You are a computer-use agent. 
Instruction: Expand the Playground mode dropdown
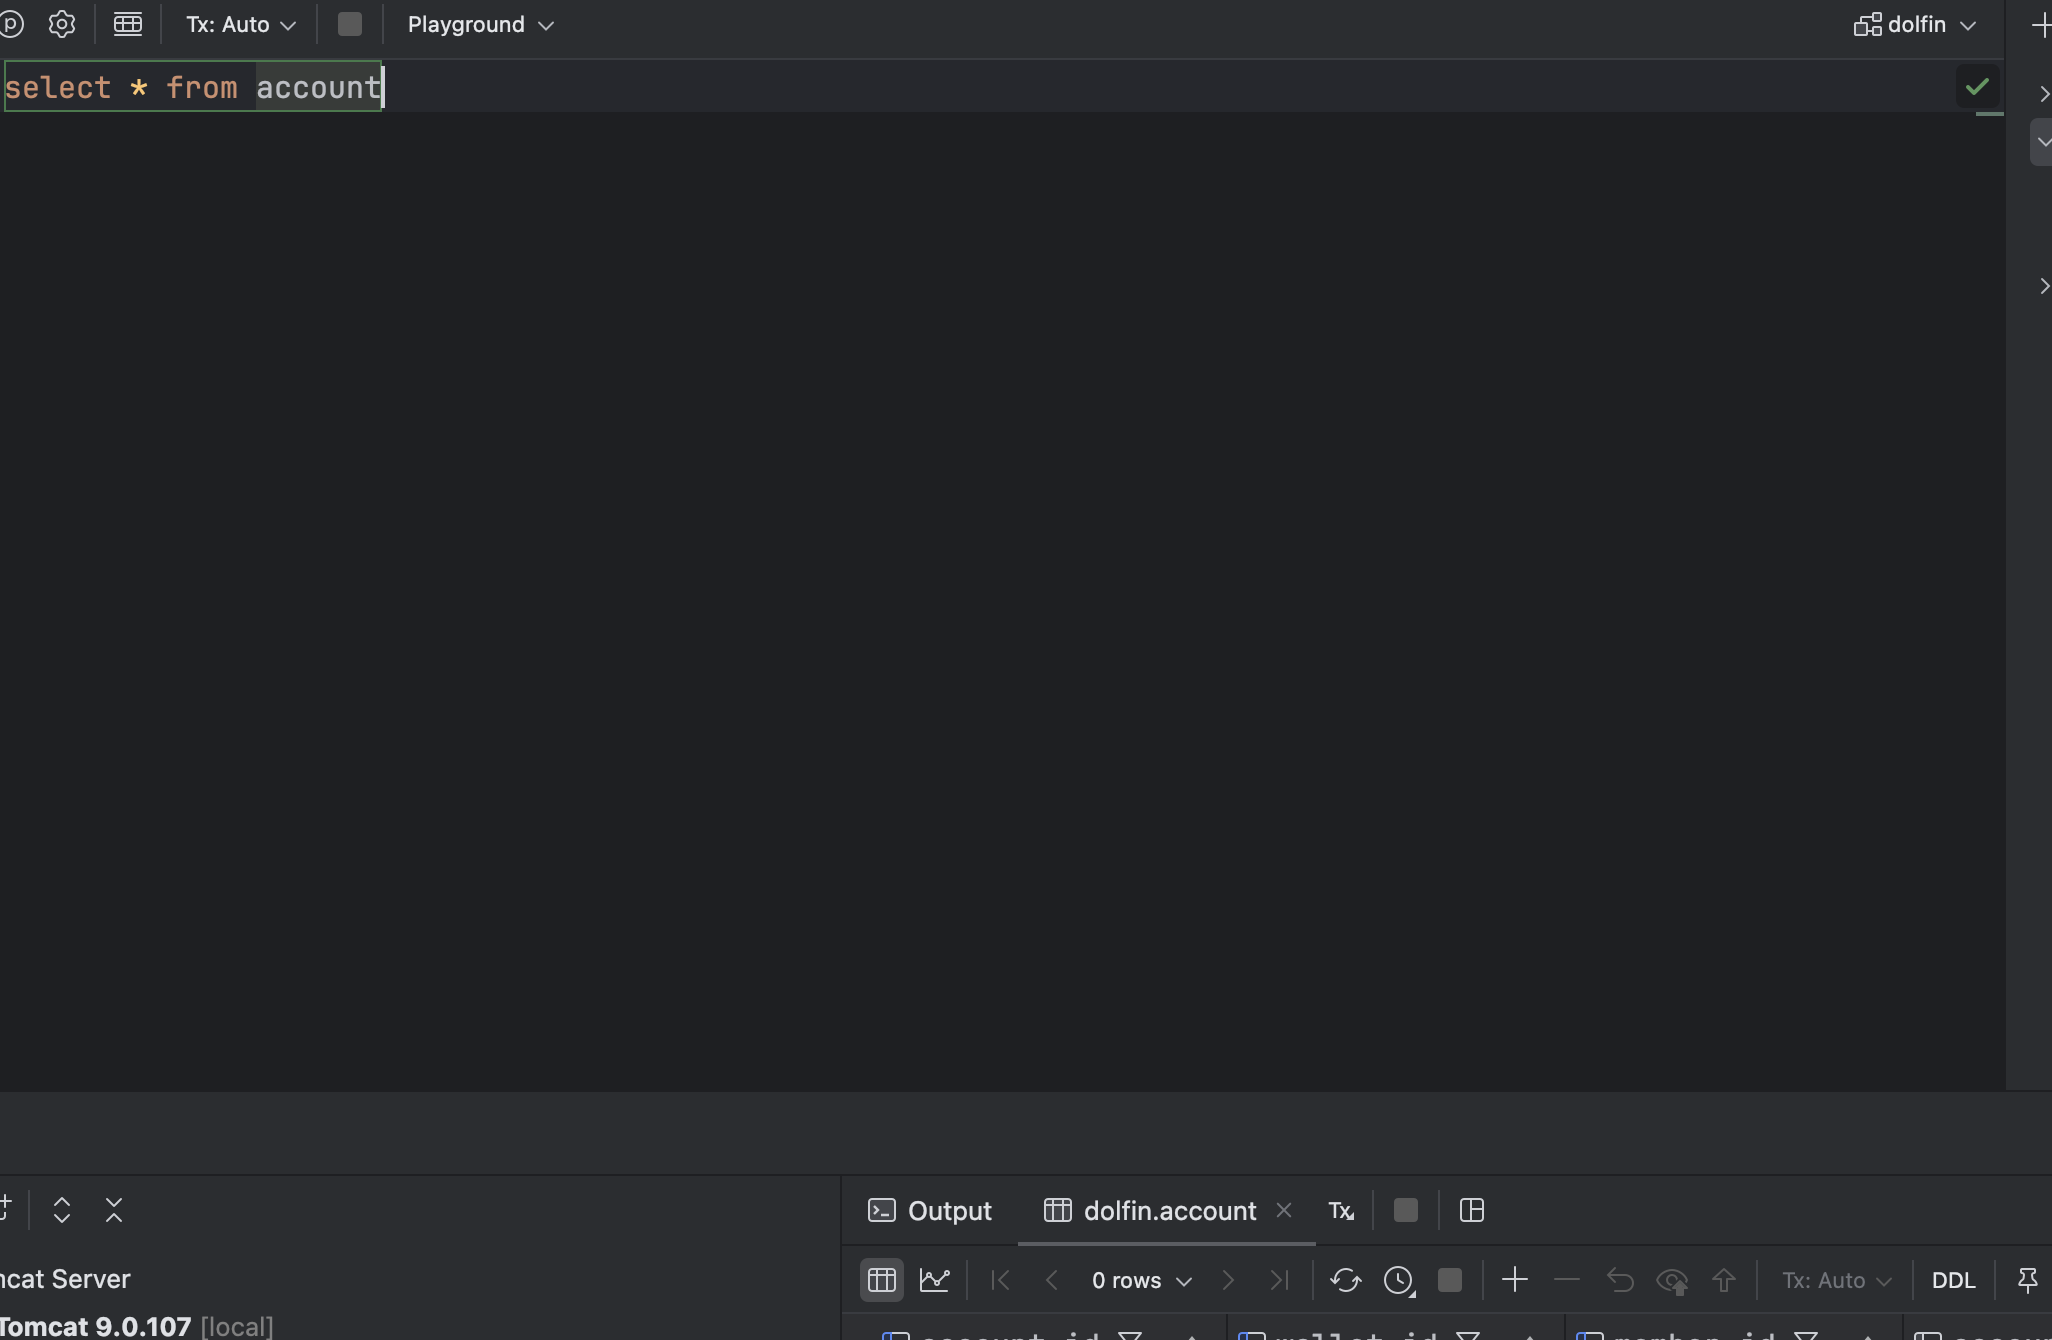click(480, 24)
